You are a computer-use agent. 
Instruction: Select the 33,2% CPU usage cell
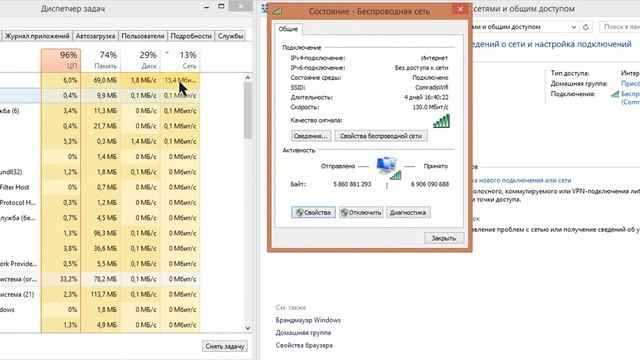pyautogui.click(x=61, y=279)
